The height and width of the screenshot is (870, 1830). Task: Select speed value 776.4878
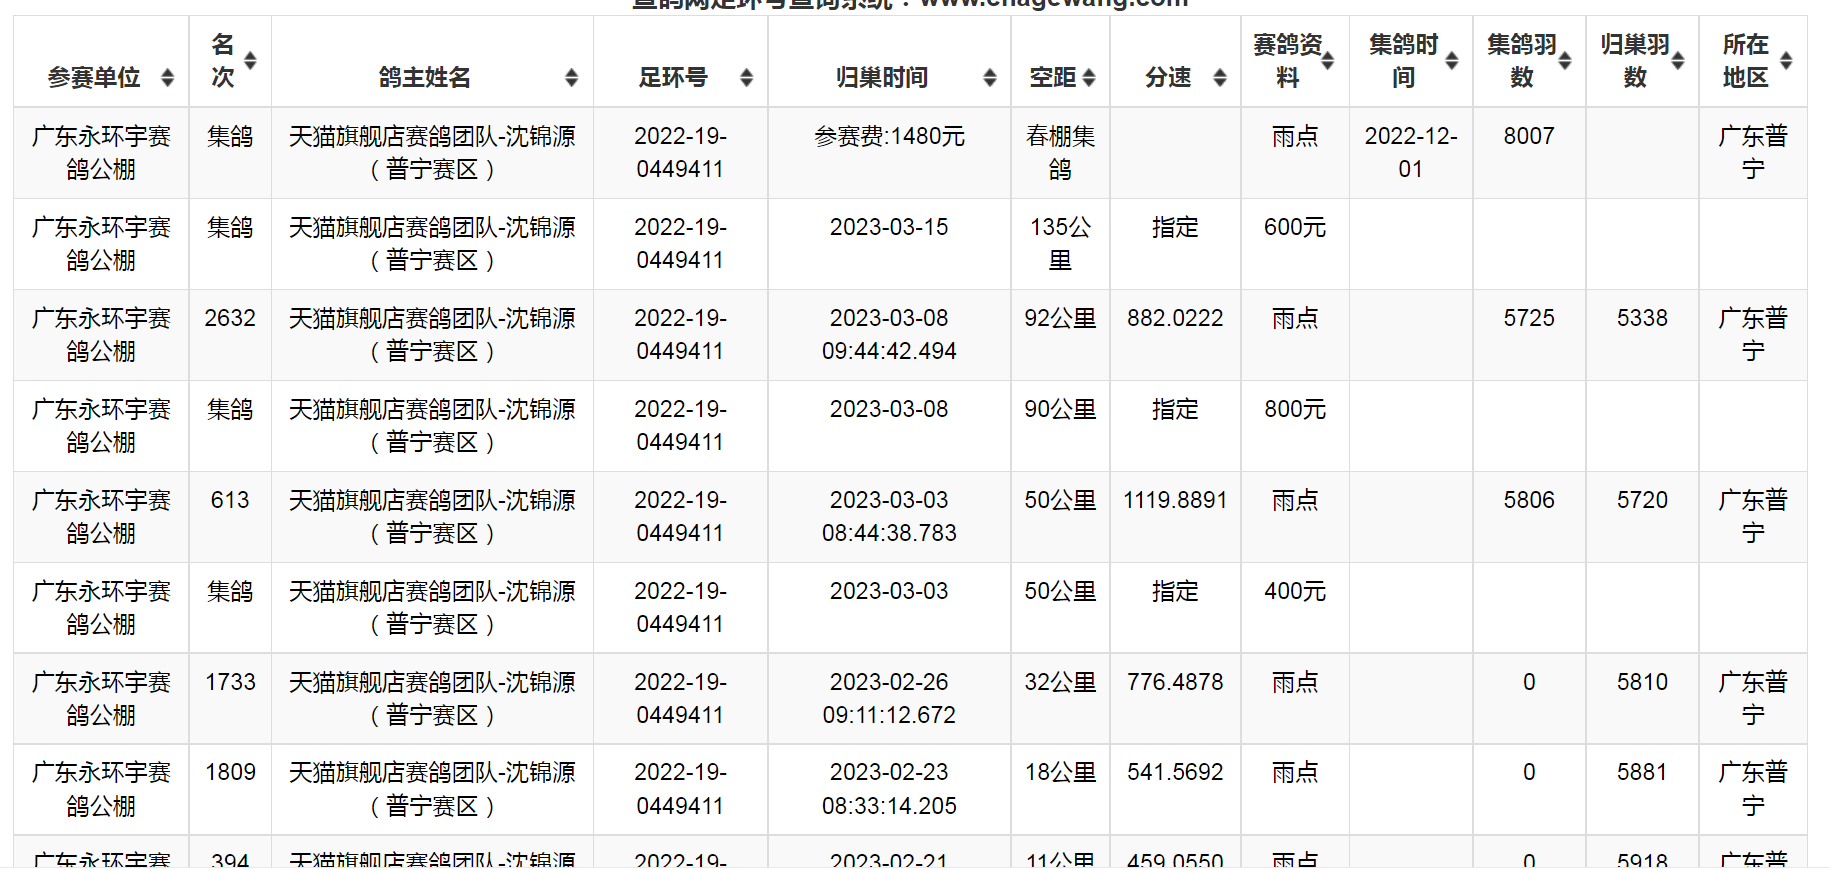point(1175,682)
